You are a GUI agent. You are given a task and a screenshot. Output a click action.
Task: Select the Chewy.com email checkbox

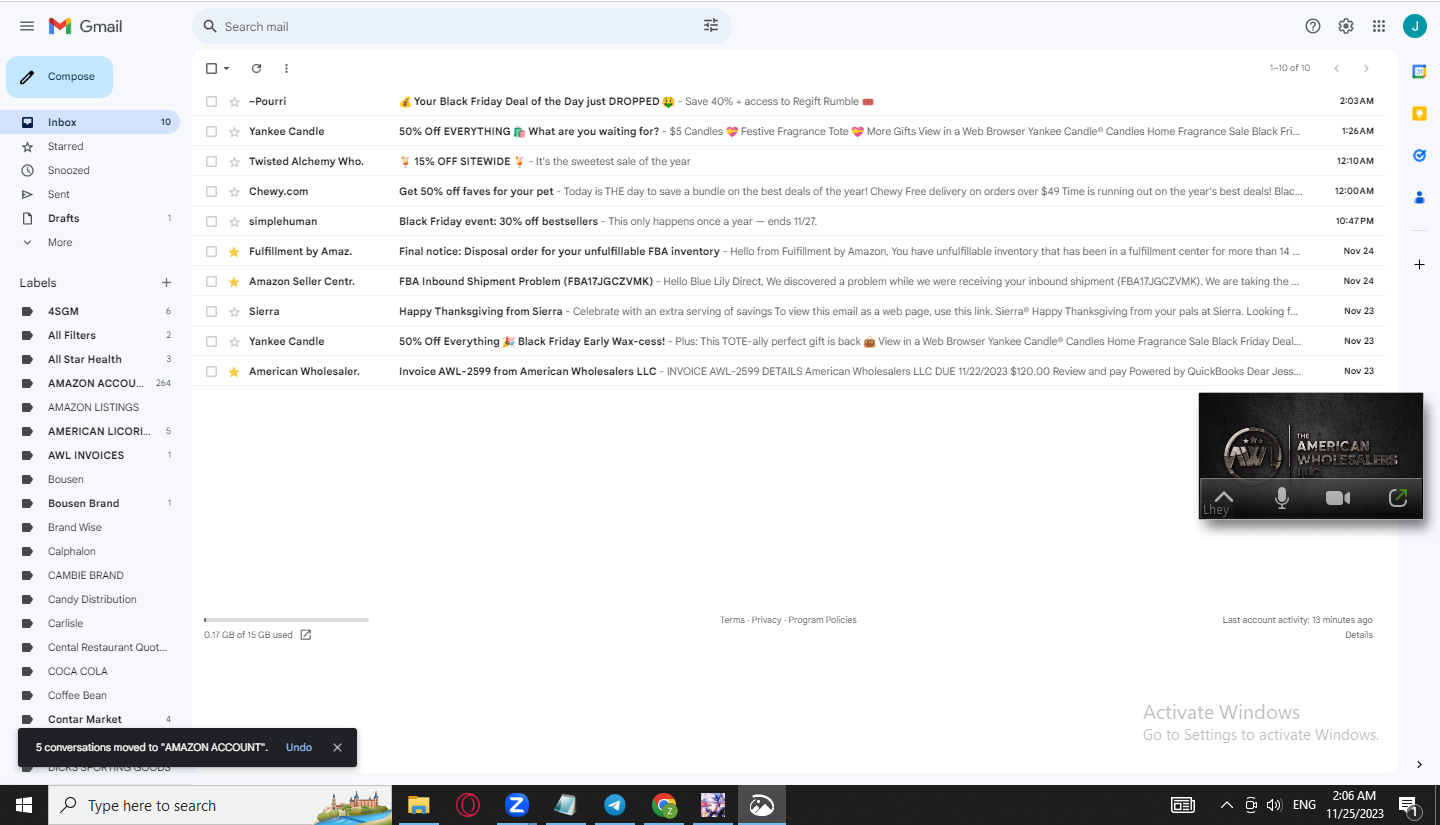pyautogui.click(x=211, y=191)
